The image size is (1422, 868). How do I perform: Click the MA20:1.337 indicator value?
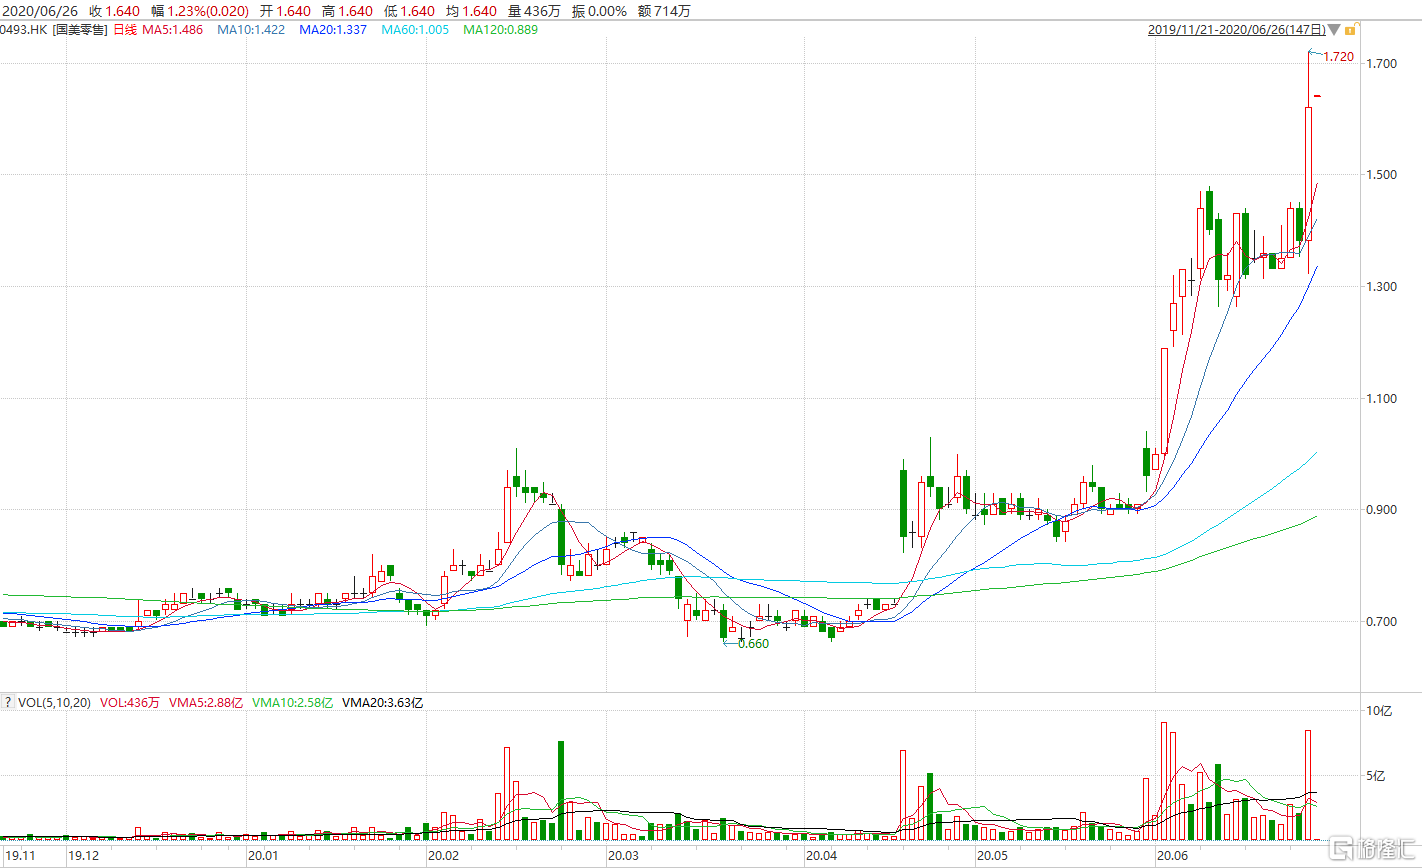point(332,30)
